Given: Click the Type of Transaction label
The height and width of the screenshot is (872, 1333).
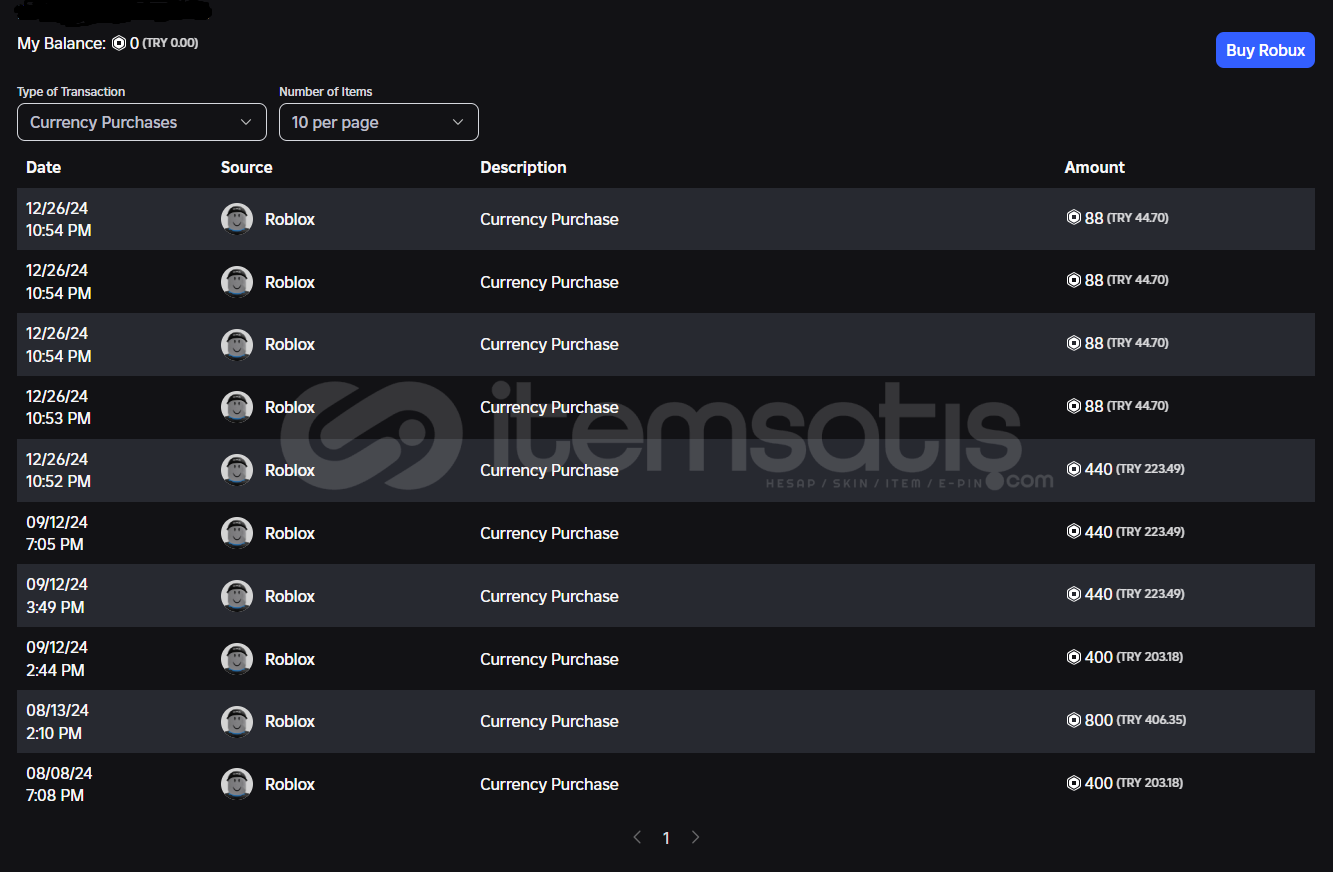Looking at the screenshot, I should 71,91.
